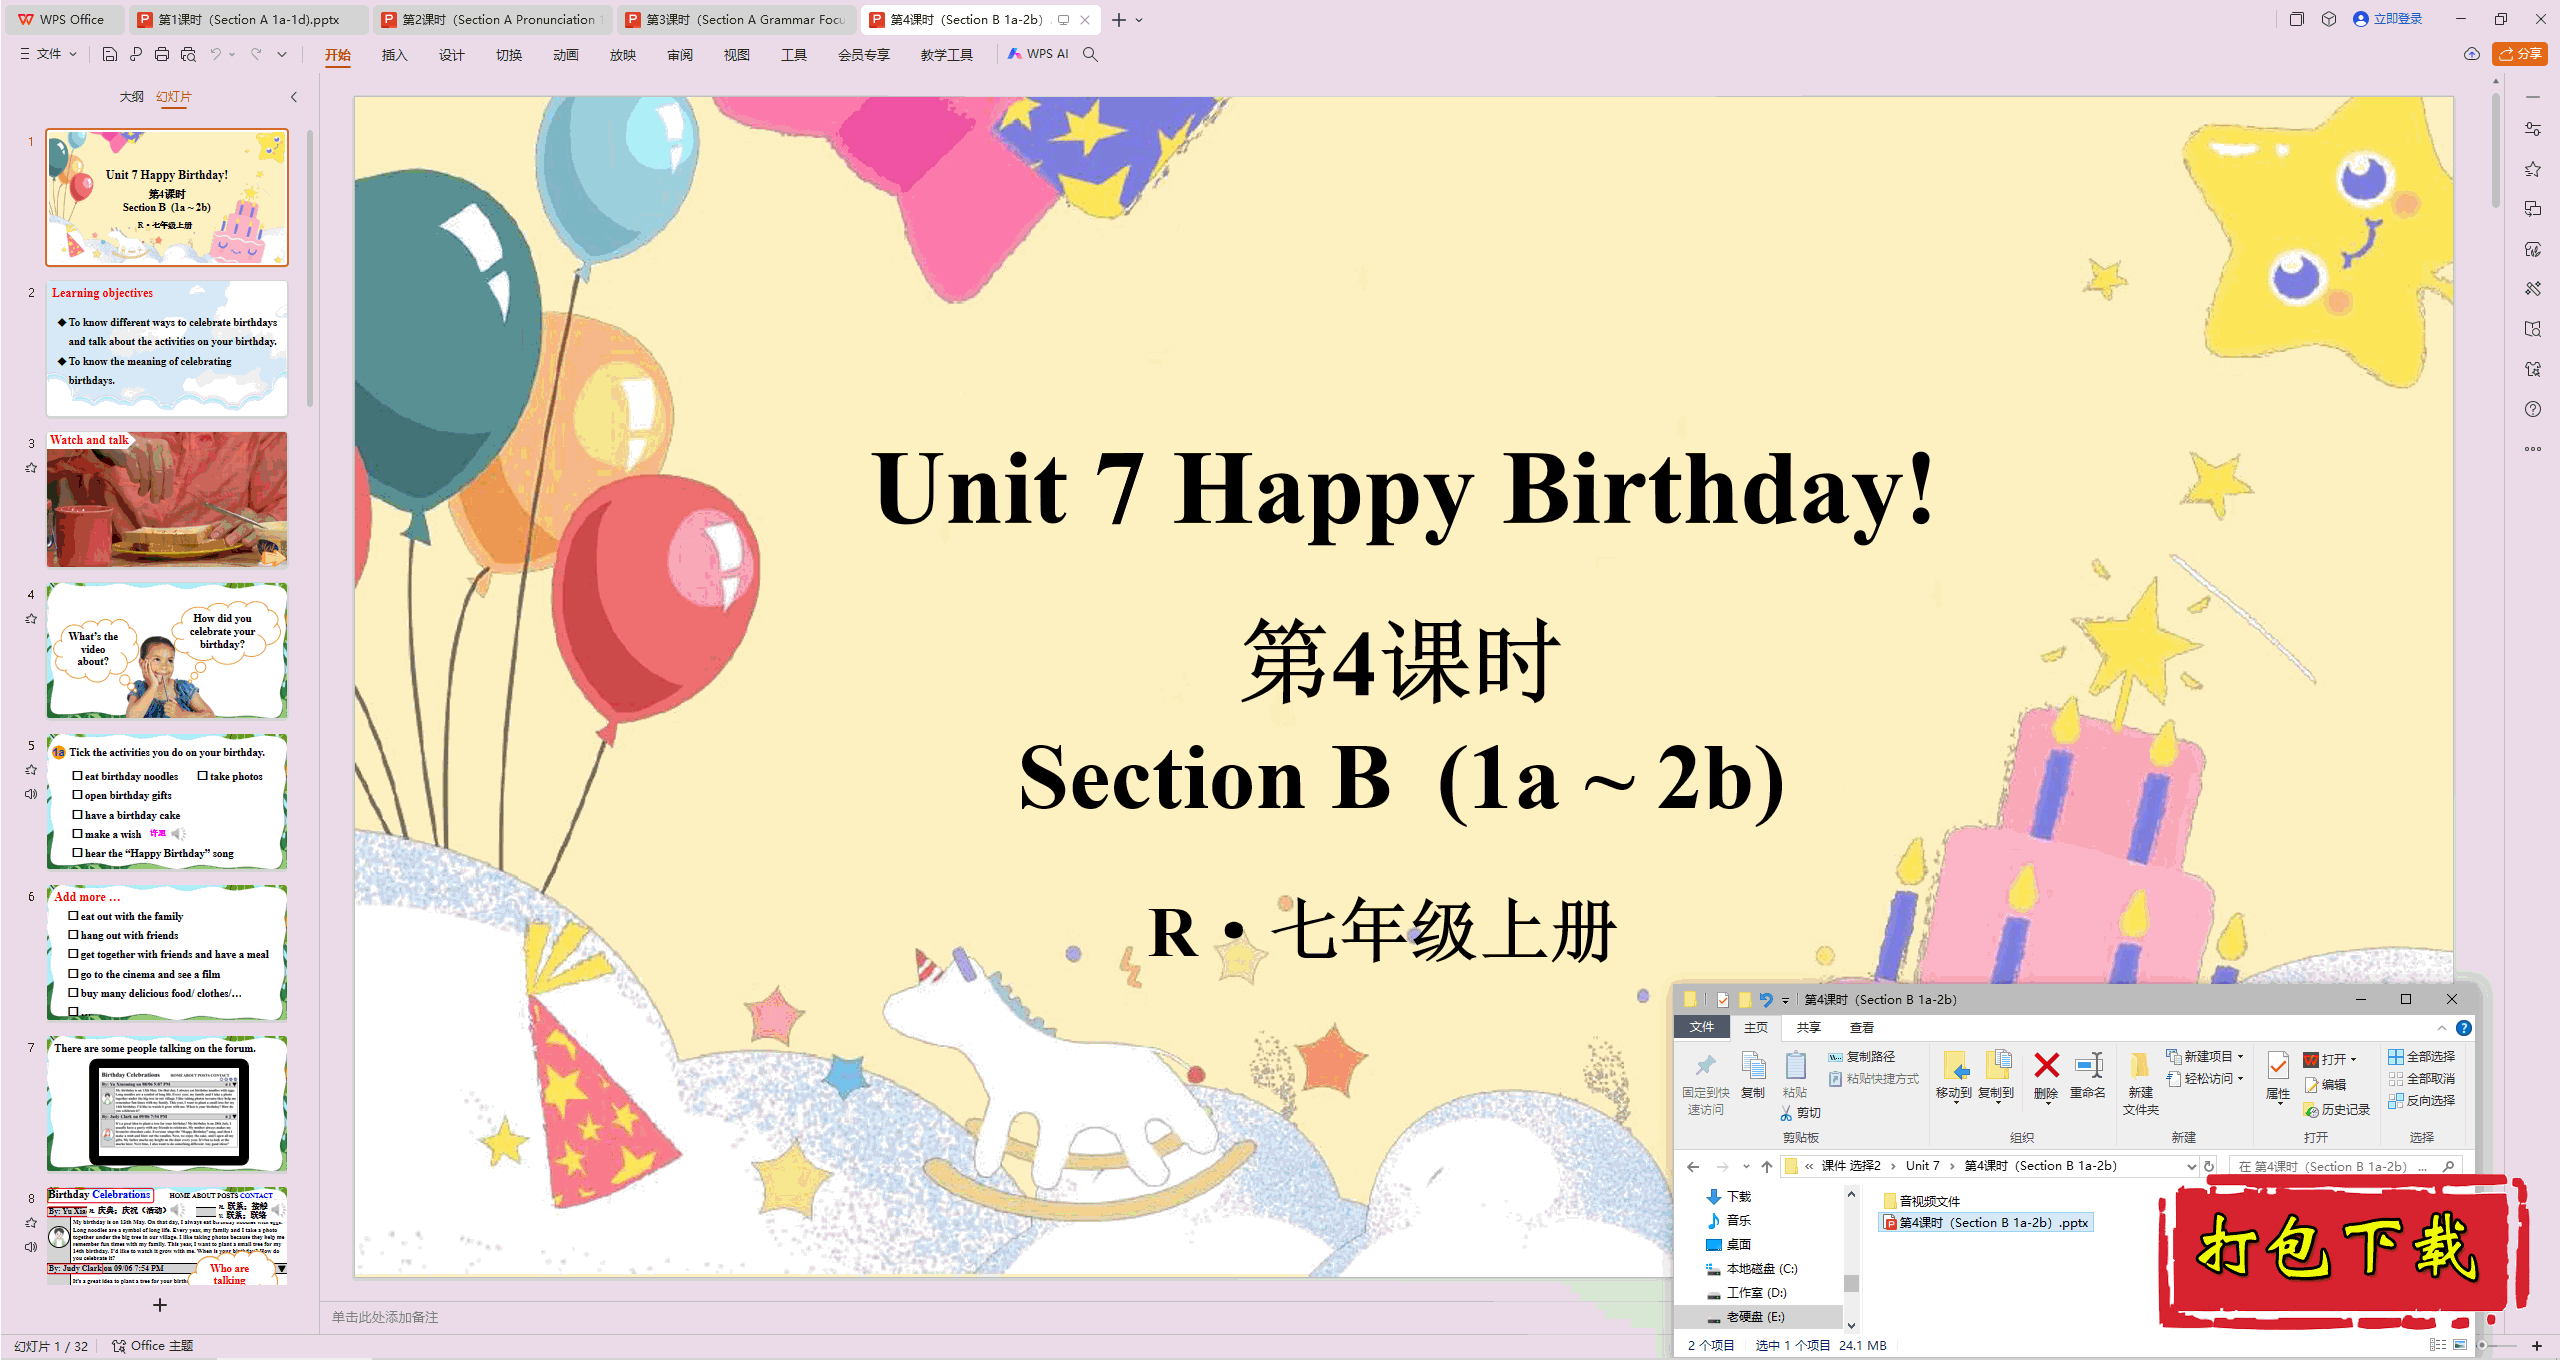This screenshot has height=1360, width=2560.
Task: Click the WPS AI button
Action: tap(1038, 54)
